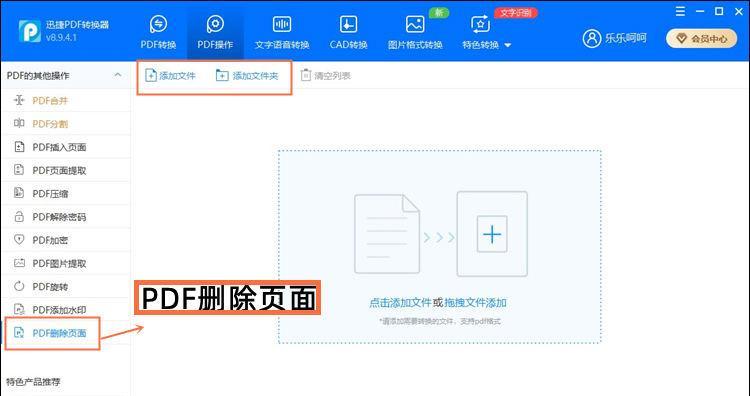Viewport: 750px width, 396px height.
Task: Click the 特色产品推荐 heading
Action: 33,382
